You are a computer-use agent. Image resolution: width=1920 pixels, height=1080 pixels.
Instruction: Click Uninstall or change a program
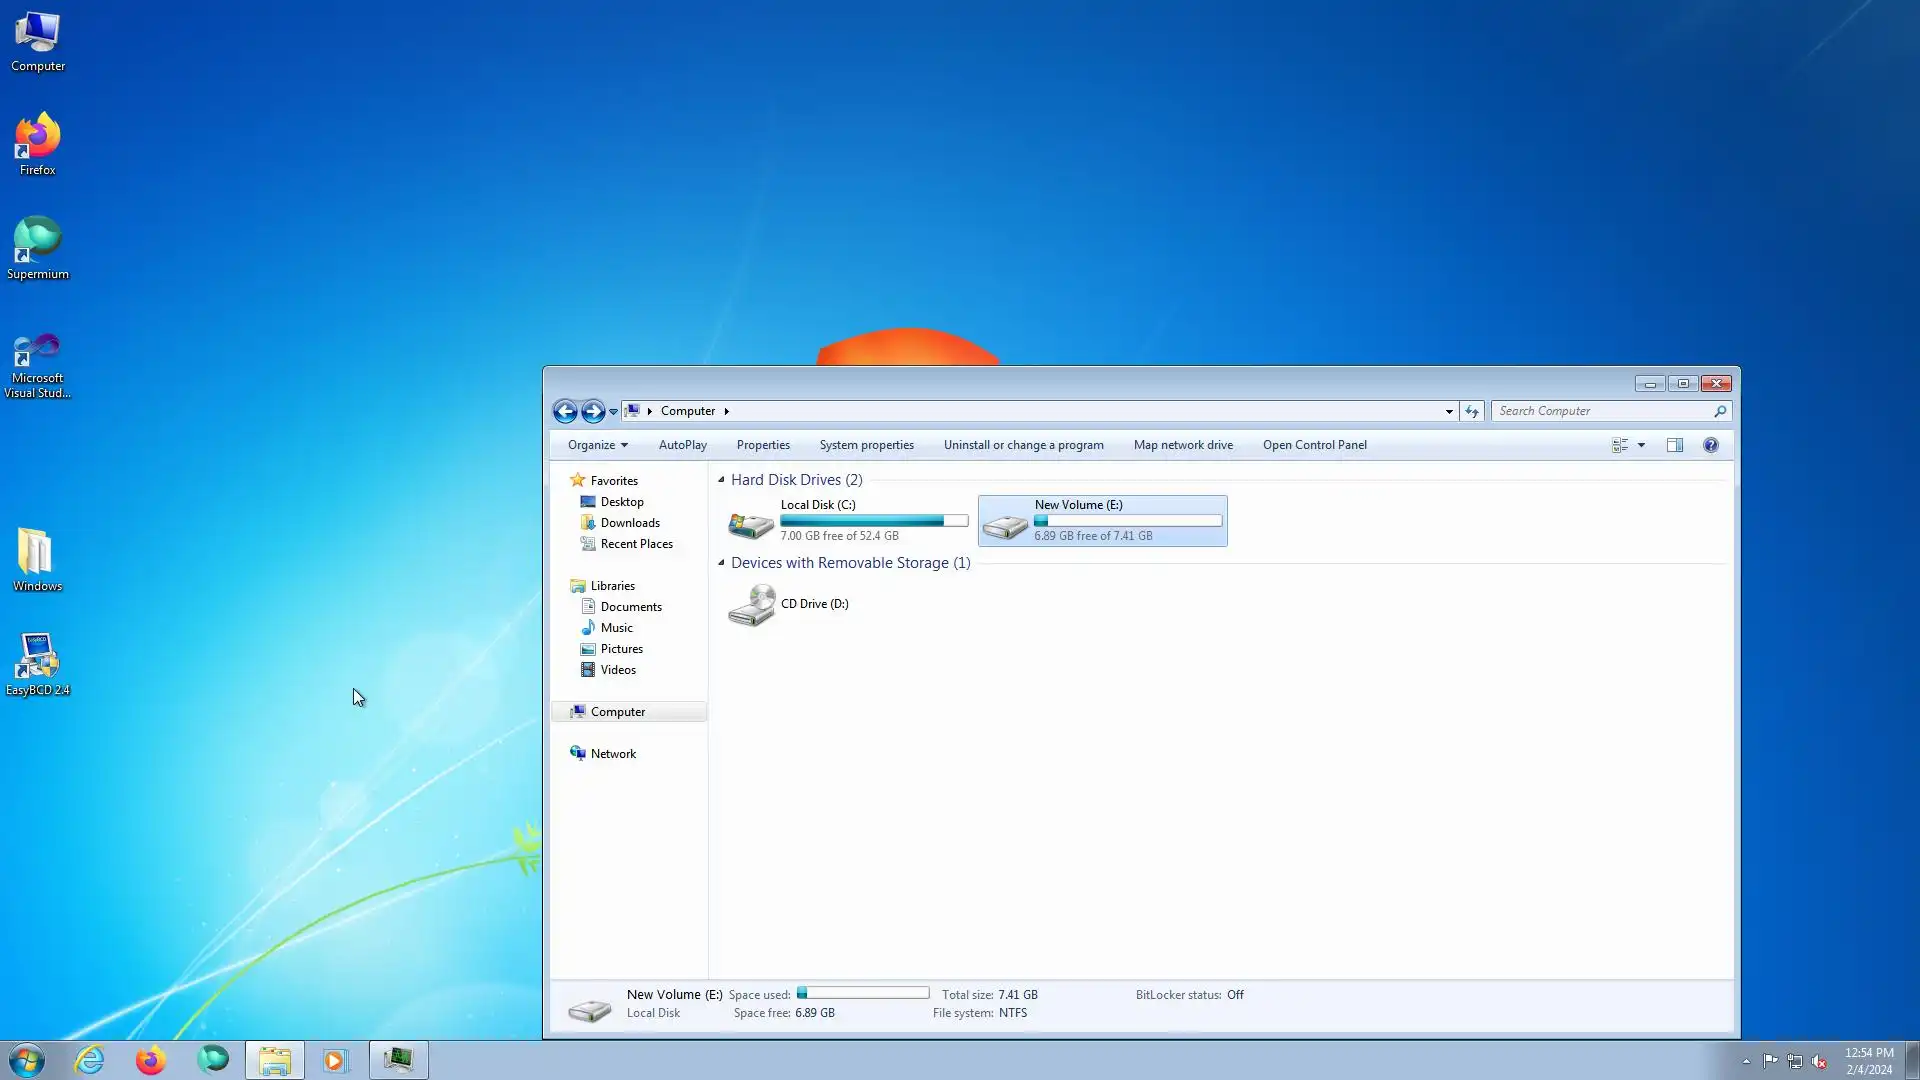point(1023,445)
